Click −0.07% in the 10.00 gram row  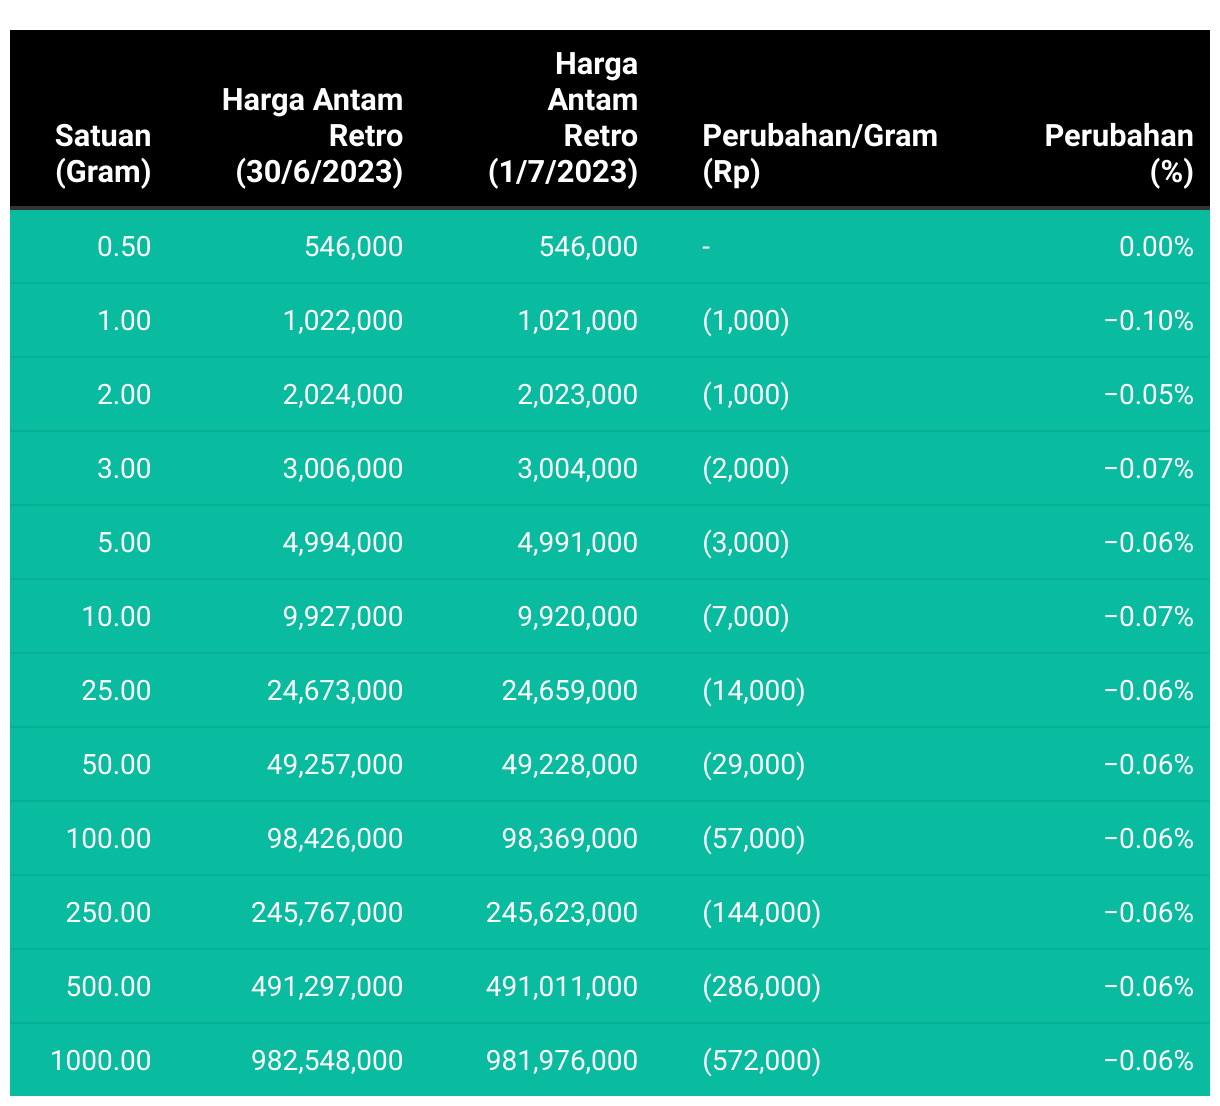pos(1149,617)
